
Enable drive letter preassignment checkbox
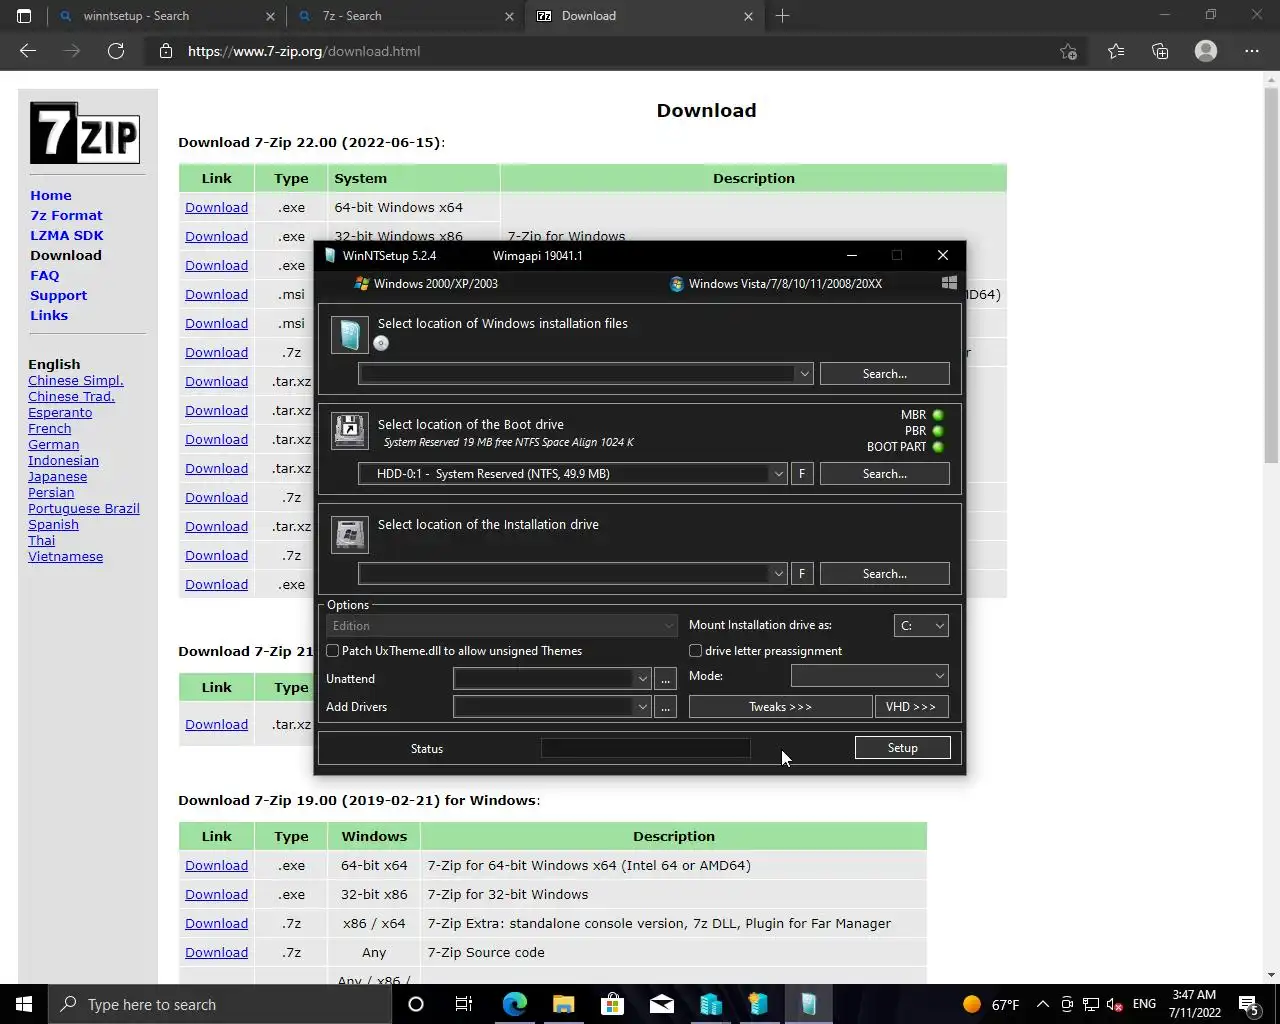696,651
